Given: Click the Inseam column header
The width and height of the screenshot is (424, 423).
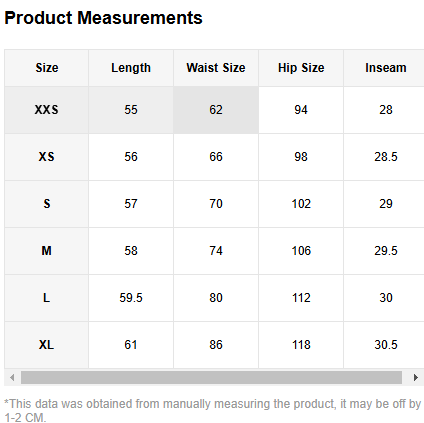Looking at the screenshot, I should click(x=384, y=68).
